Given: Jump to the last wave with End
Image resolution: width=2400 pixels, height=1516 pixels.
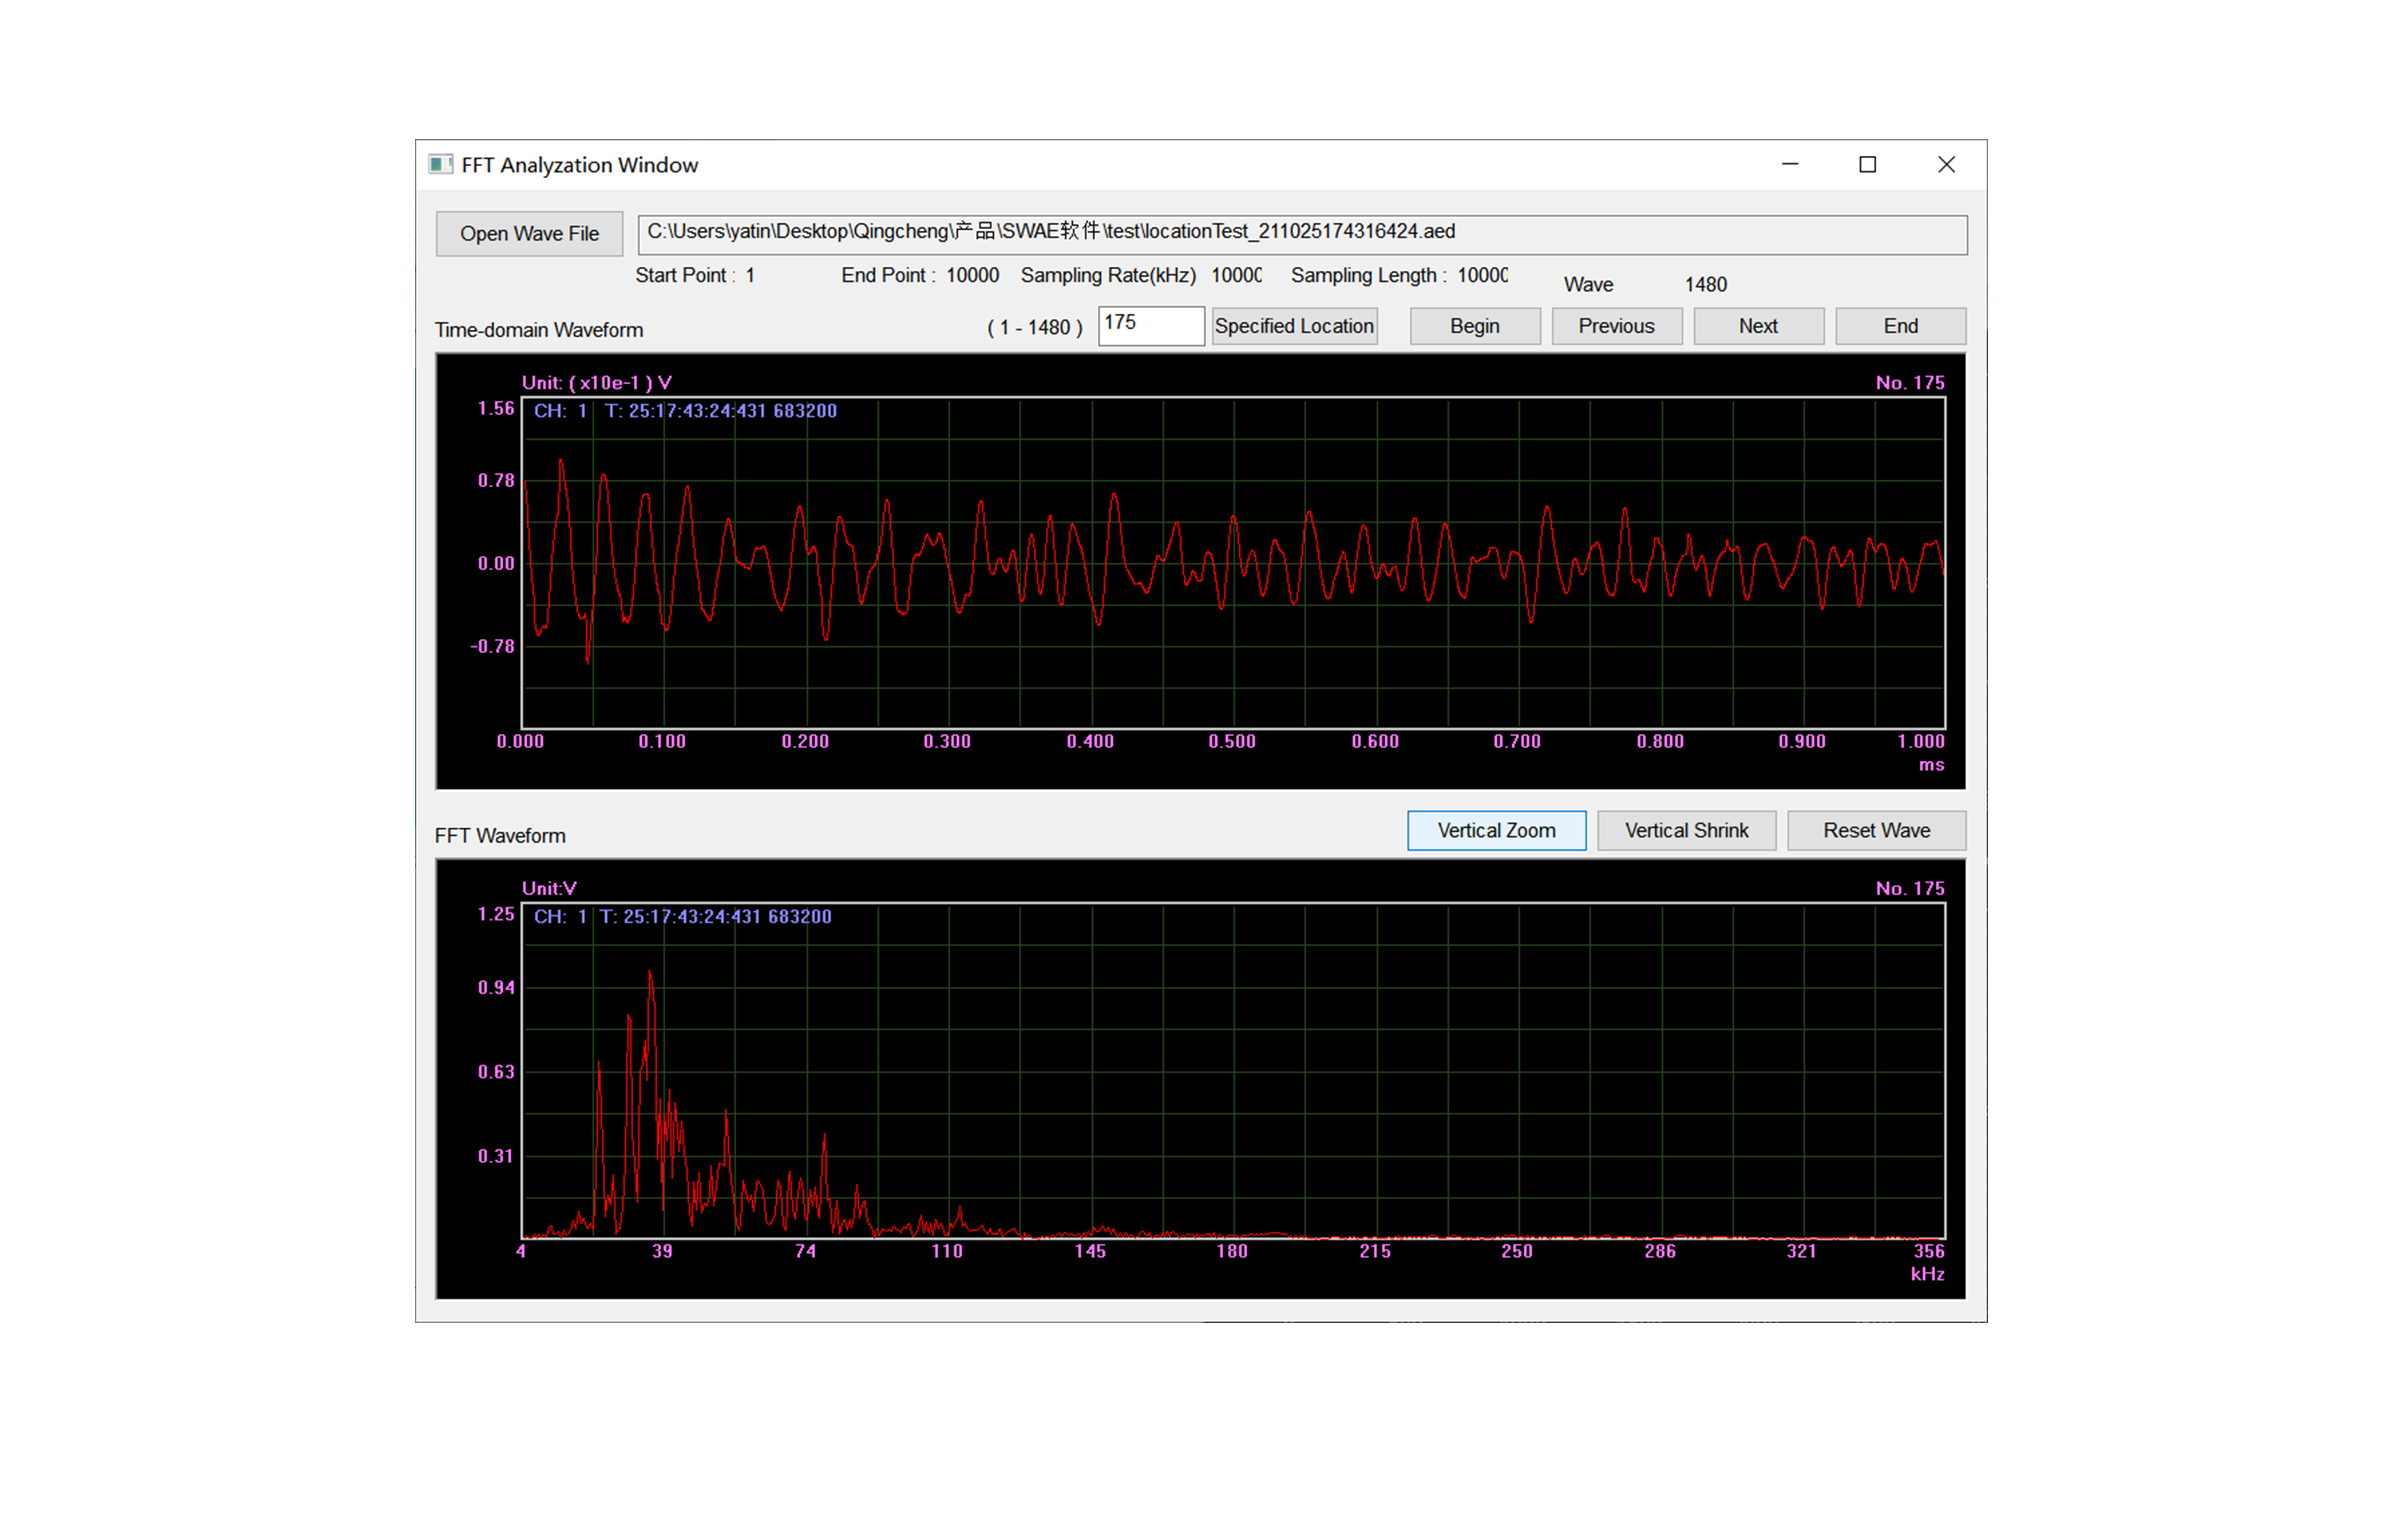Looking at the screenshot, I should pyautogui.click(x=1899, y=326).
